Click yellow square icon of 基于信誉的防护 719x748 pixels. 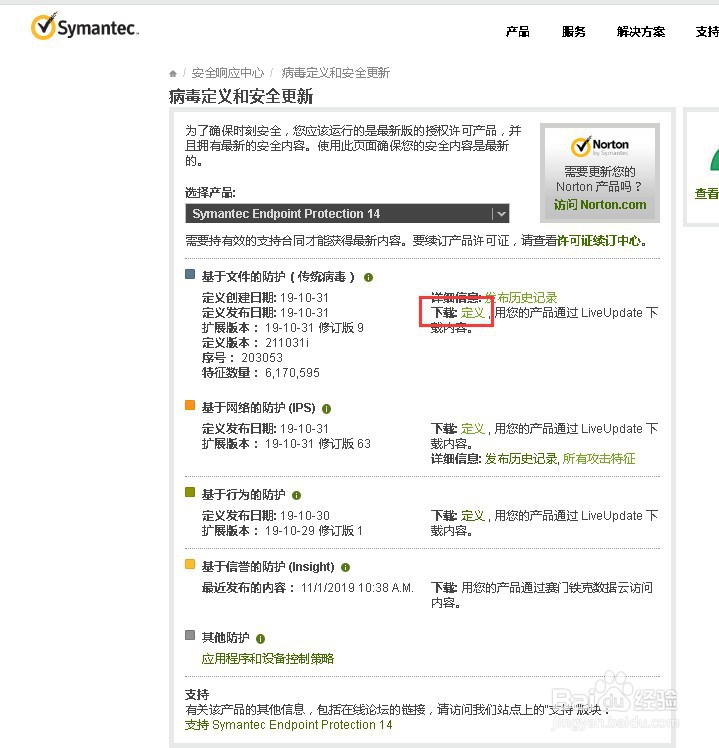coord(190,564)
